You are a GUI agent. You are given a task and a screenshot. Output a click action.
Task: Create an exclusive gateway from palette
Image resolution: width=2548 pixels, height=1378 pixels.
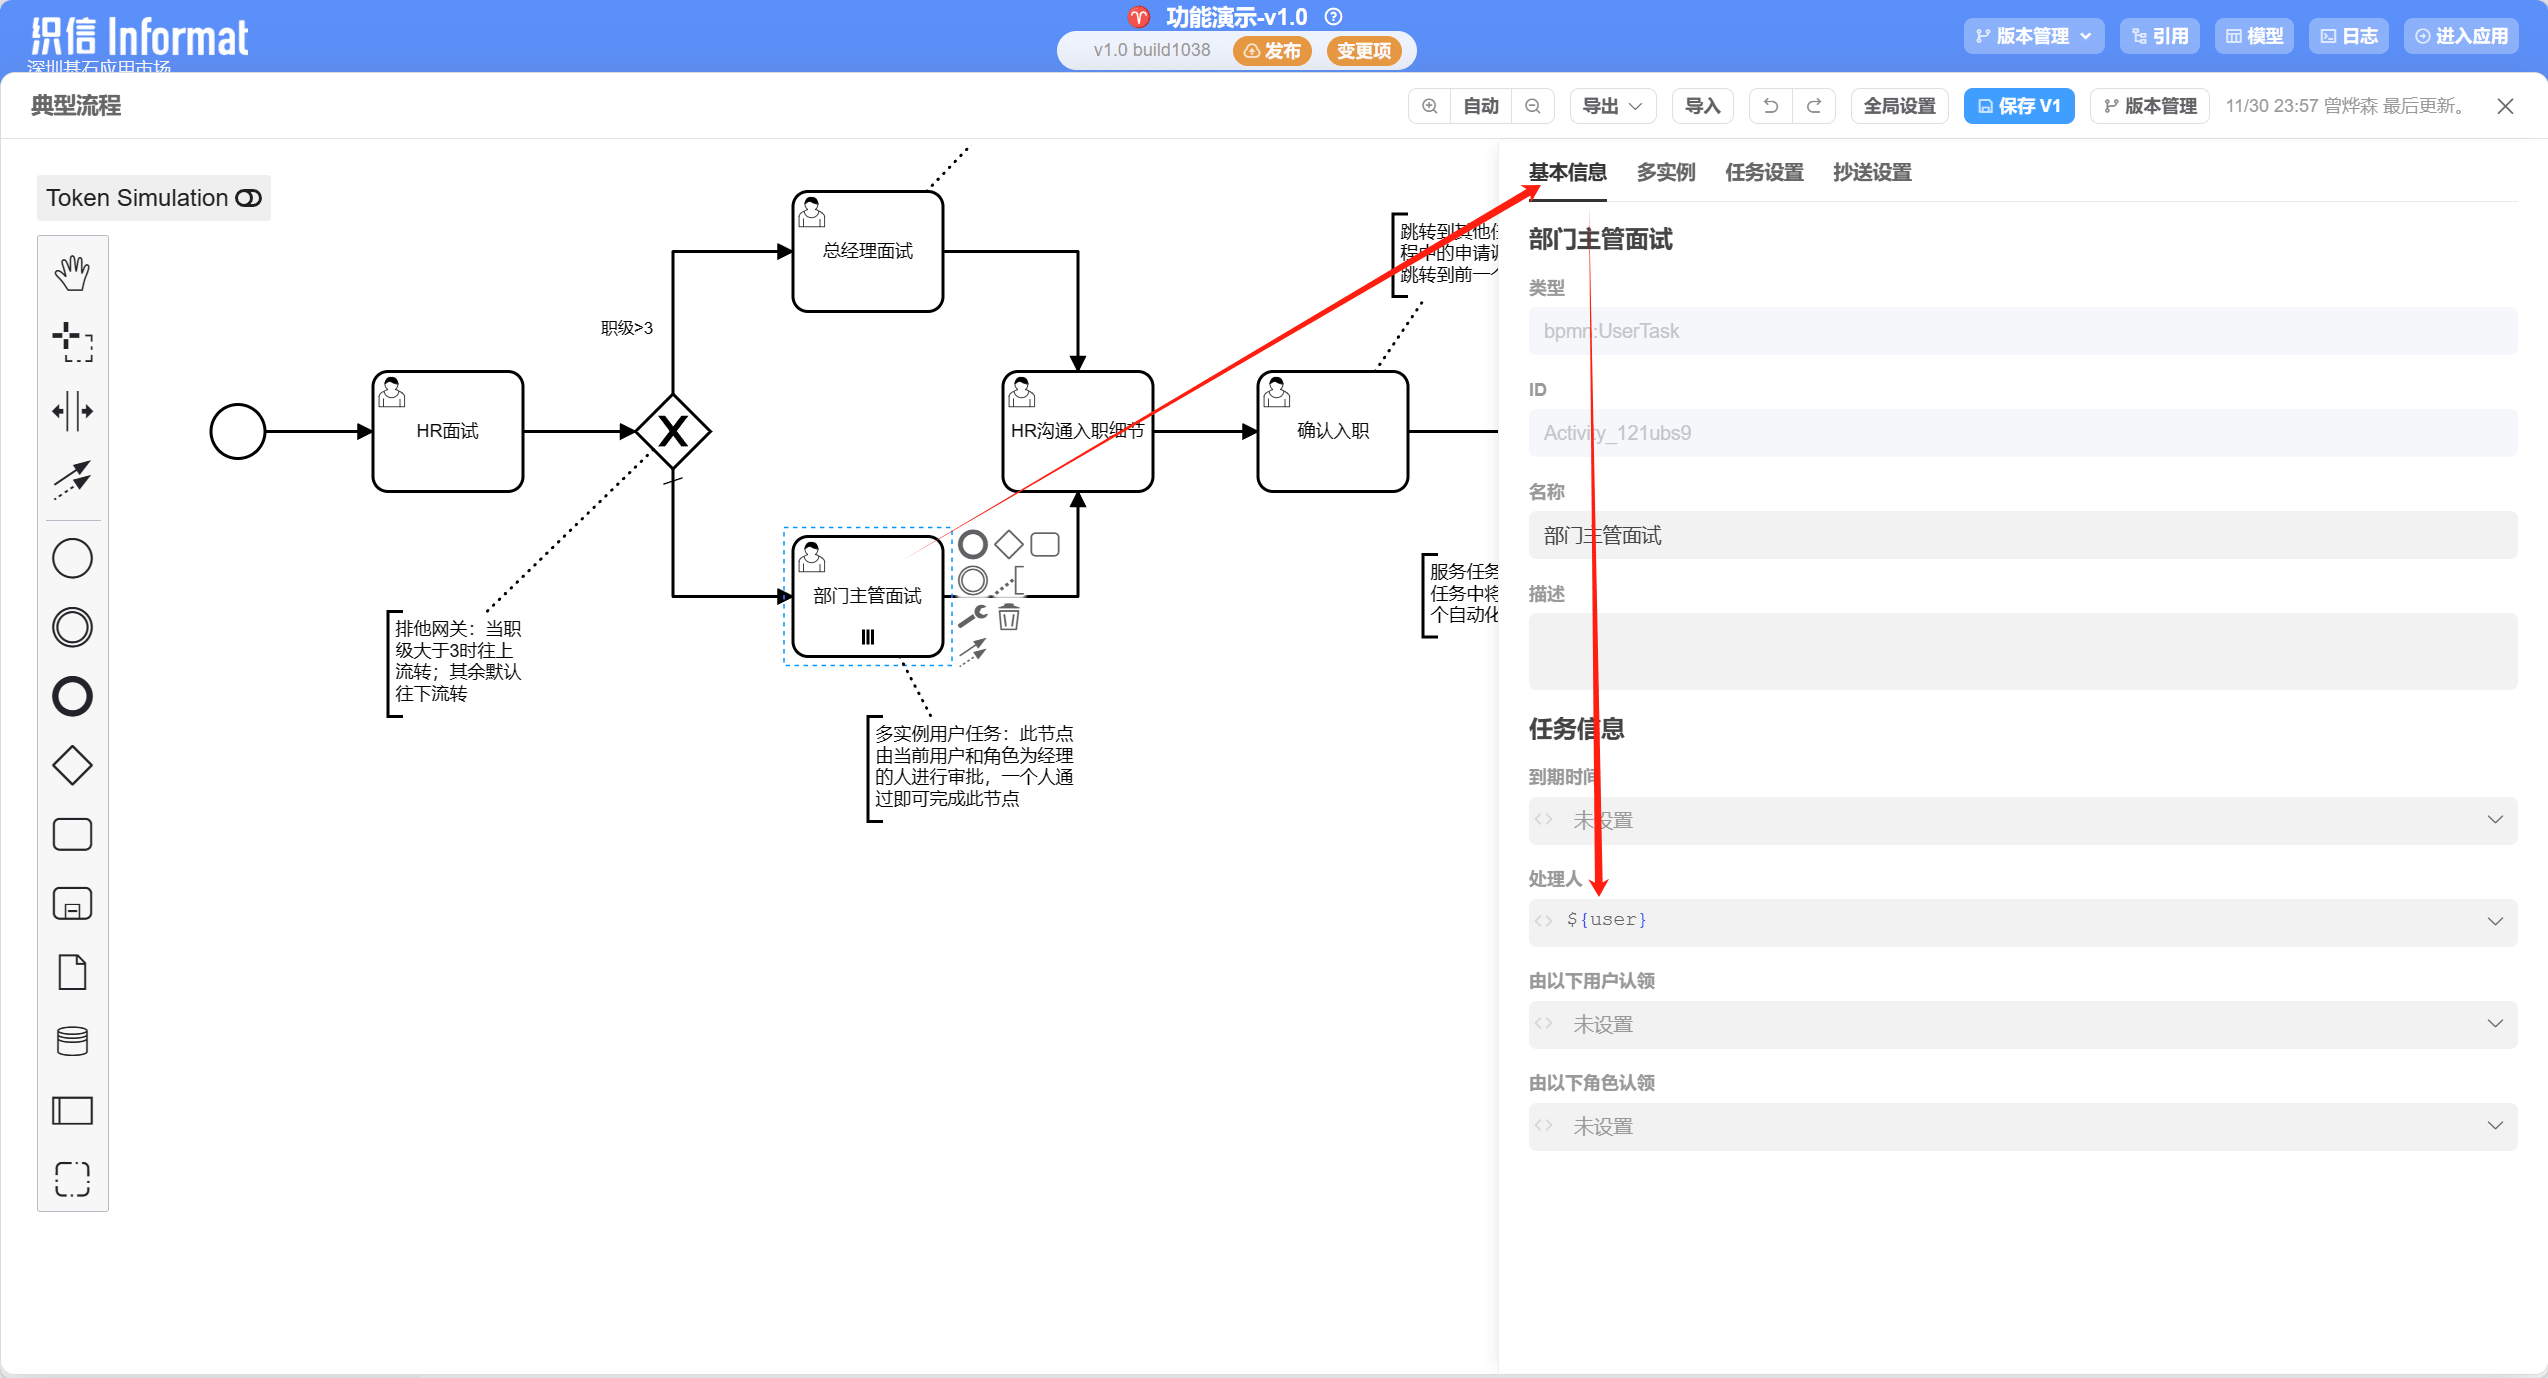tap(72, 765)
